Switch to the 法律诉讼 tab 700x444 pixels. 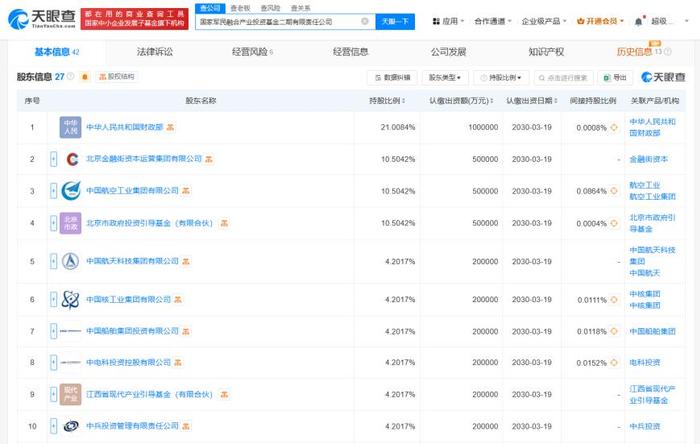pos(155,52)
